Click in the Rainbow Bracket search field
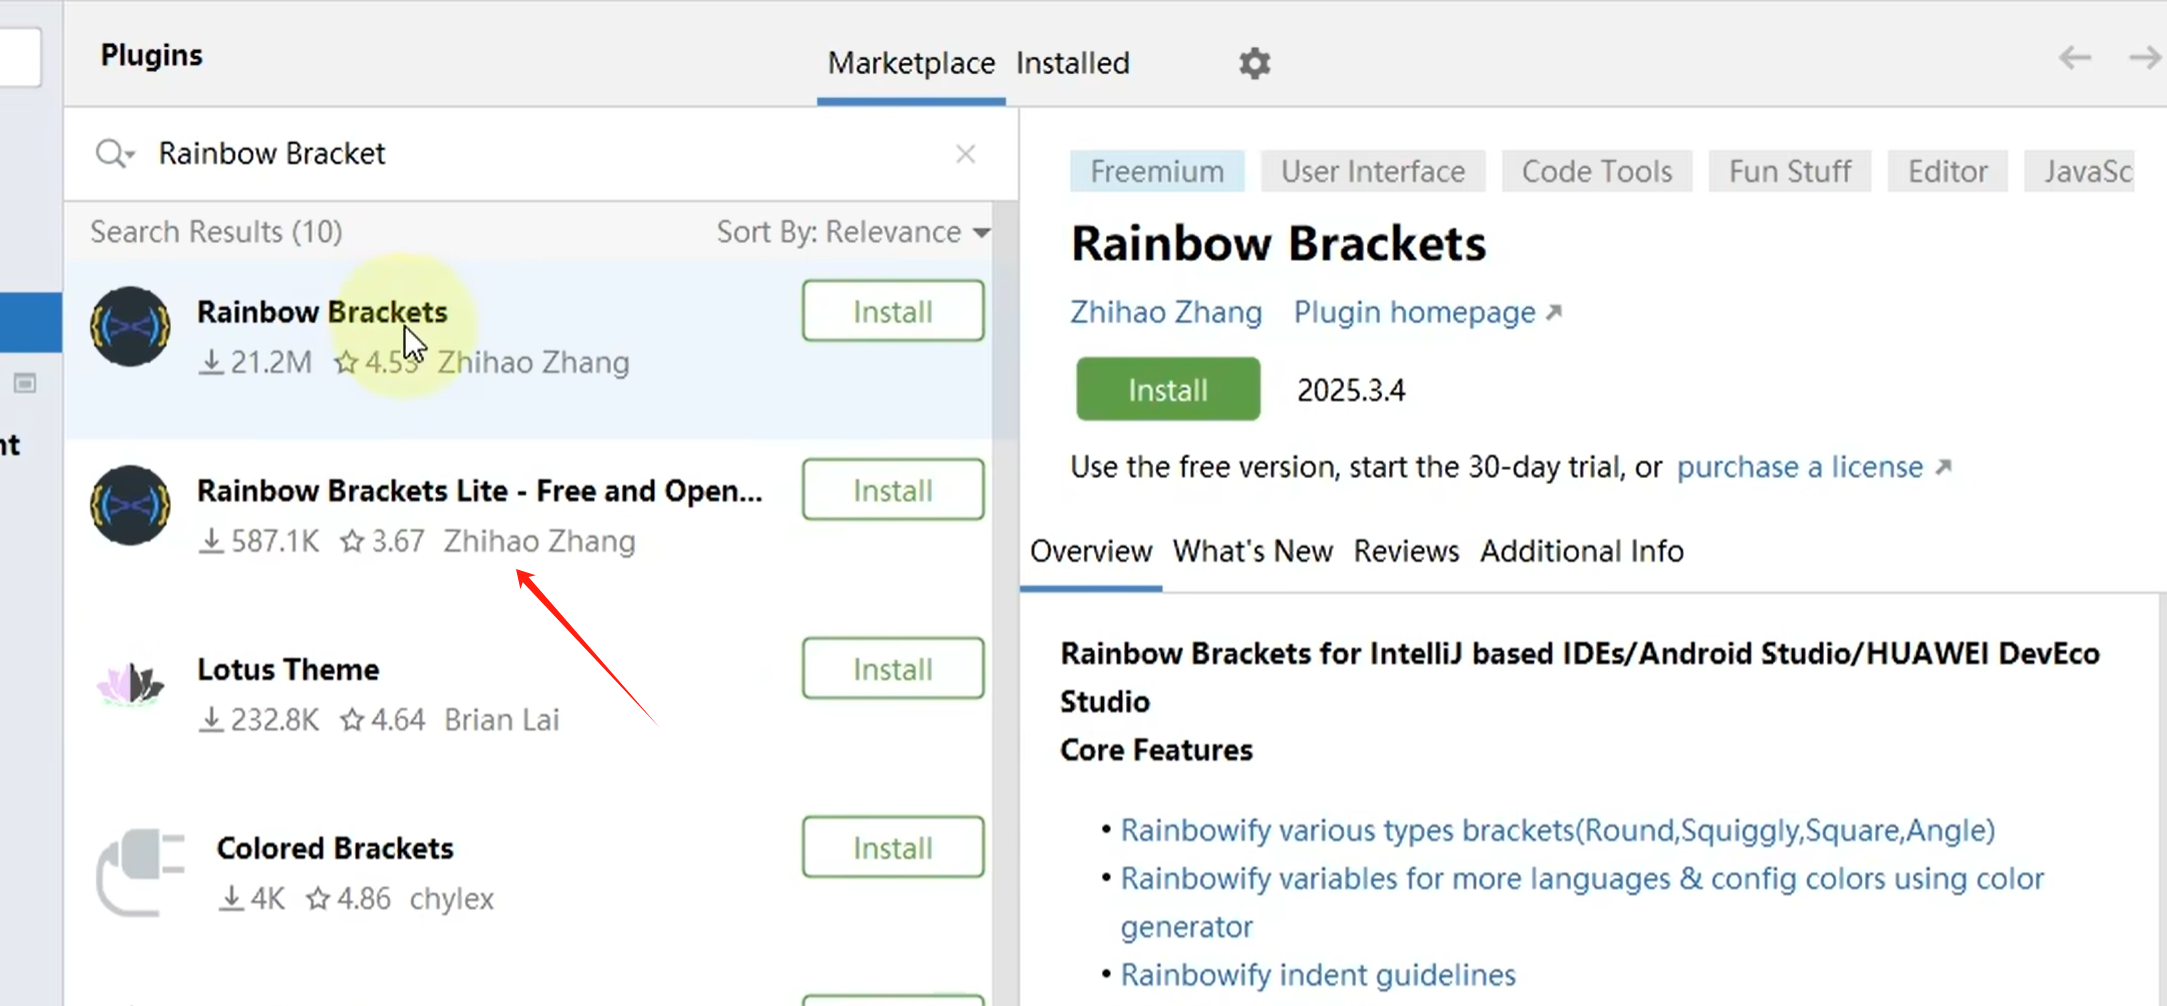This screenshot has height=1006, width=2167. (540, 154)
